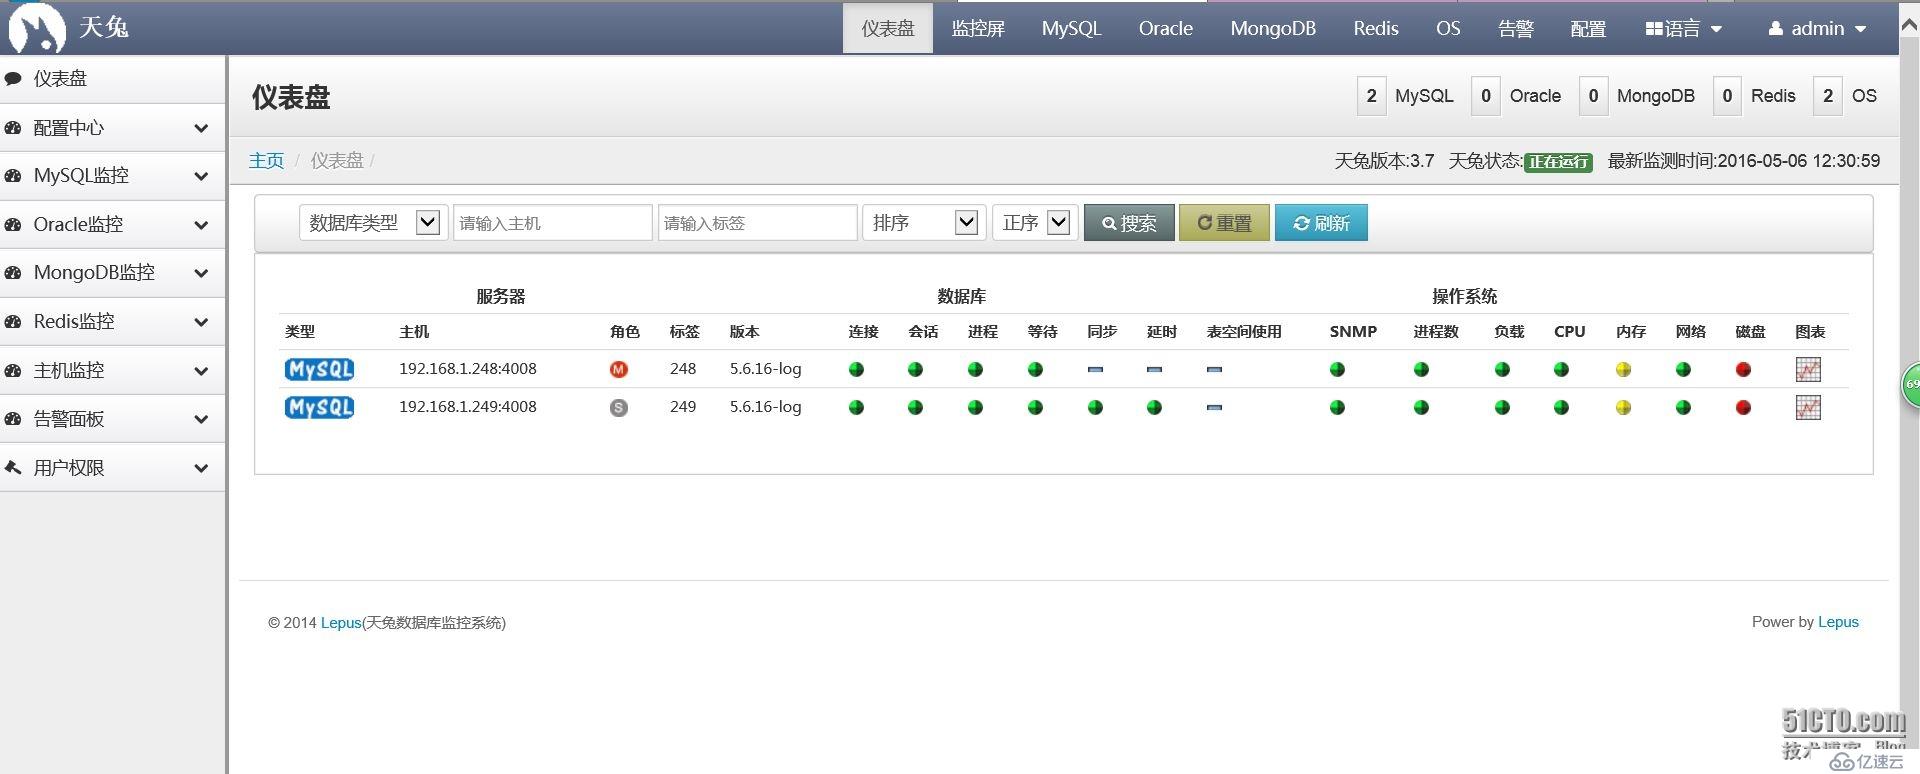Viewport: 1920px width, 774px height.
Task: Click the green floating side badge
Action: (x=1910, y=385)
